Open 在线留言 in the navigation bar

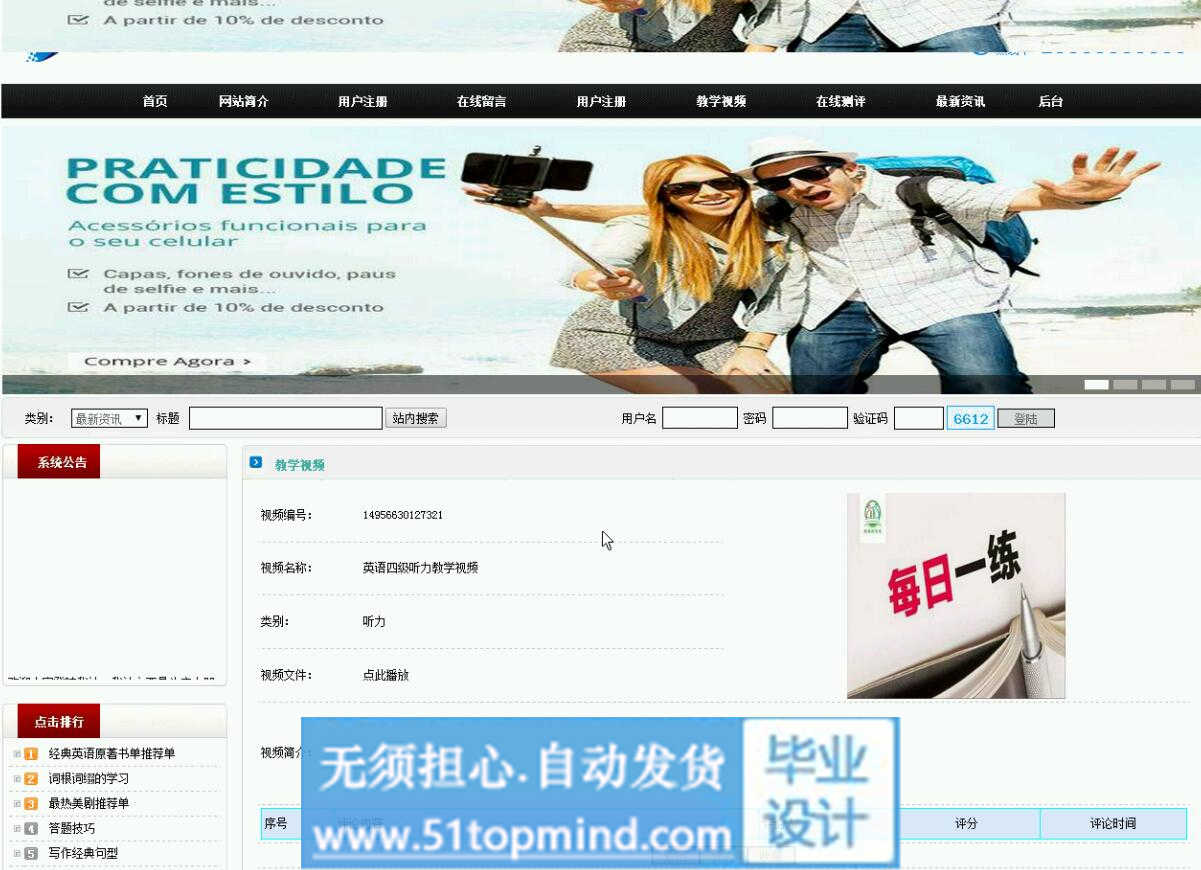481,102
